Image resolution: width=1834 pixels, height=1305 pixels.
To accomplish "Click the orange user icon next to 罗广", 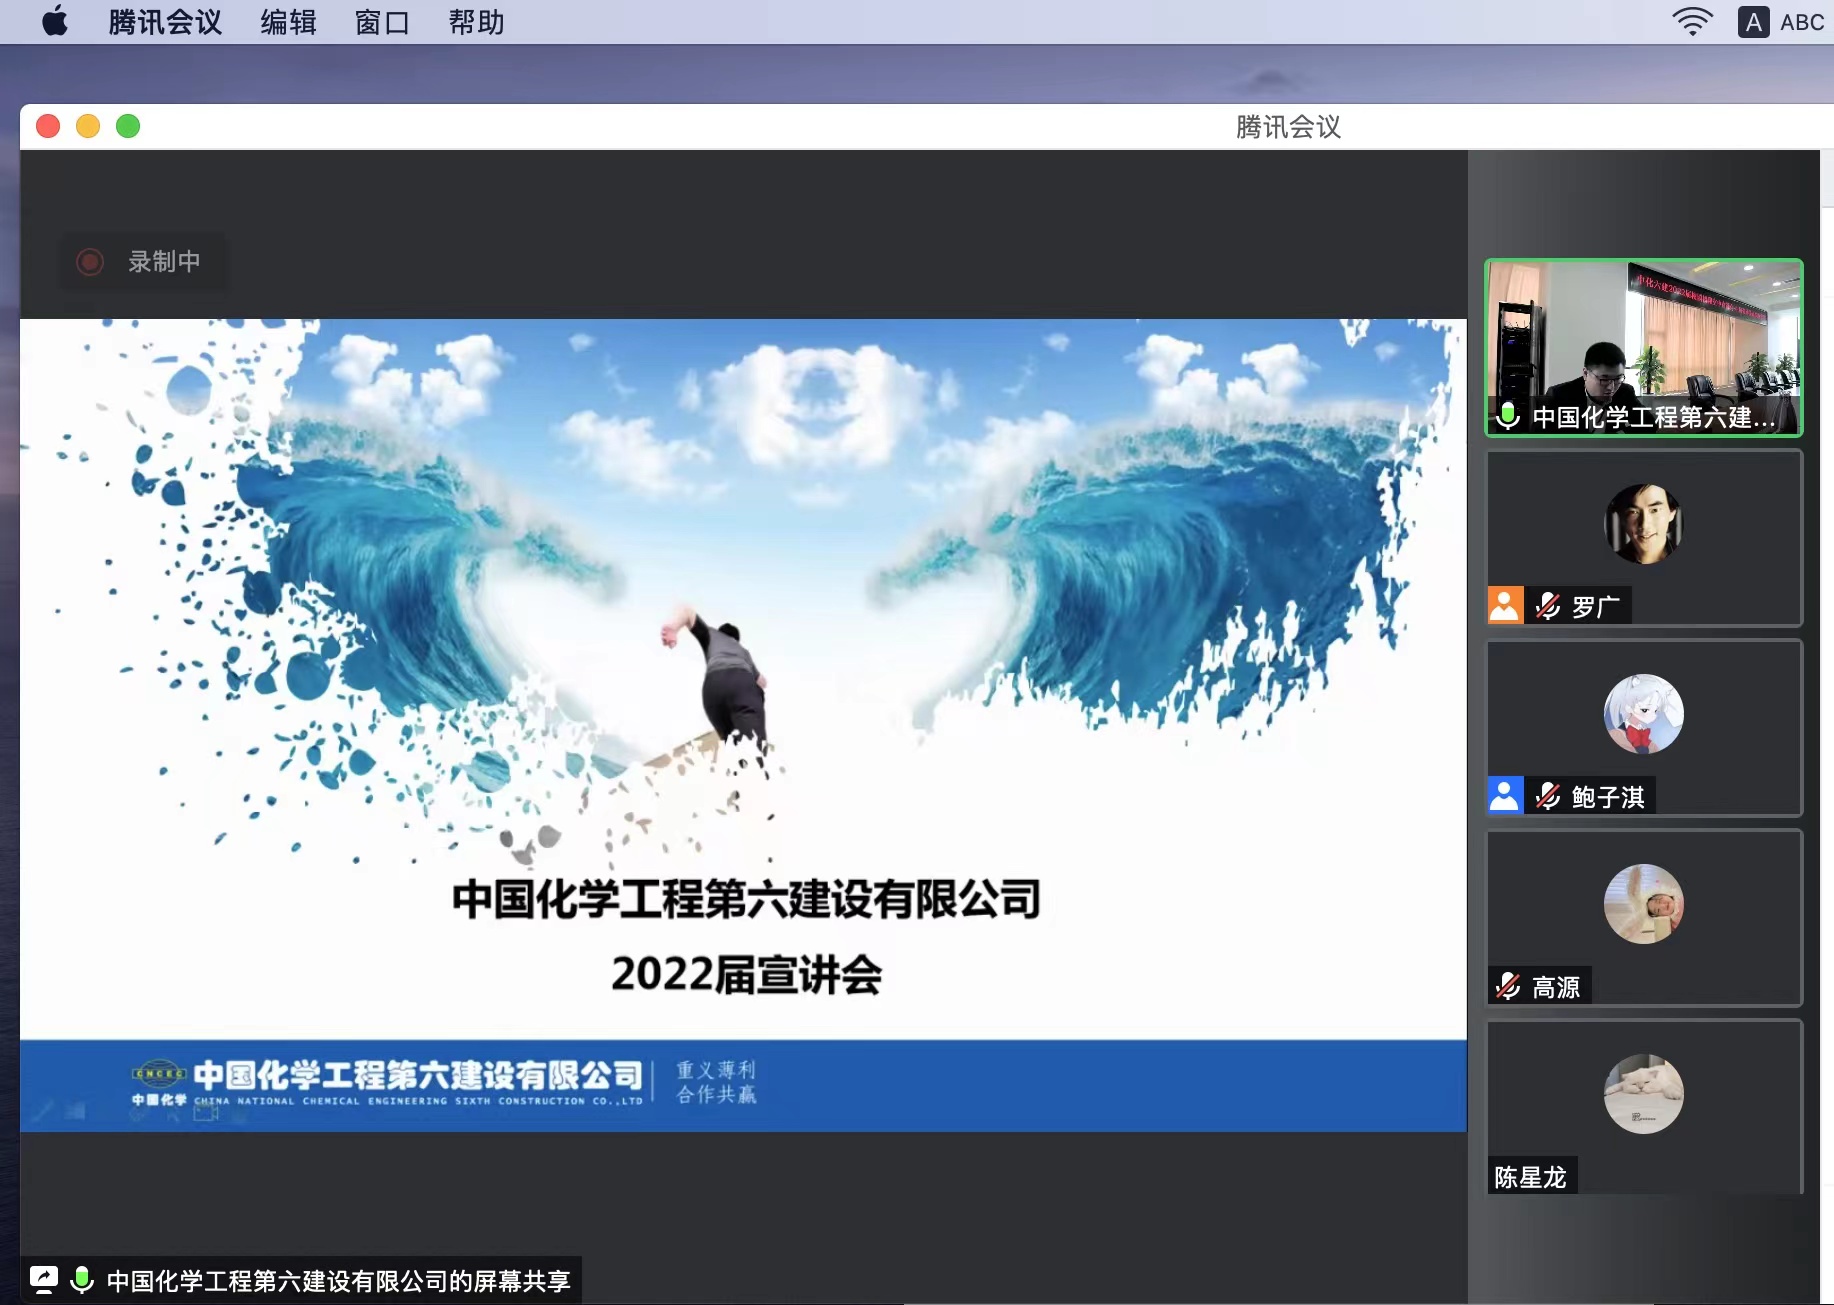I will pos(1505,605).
